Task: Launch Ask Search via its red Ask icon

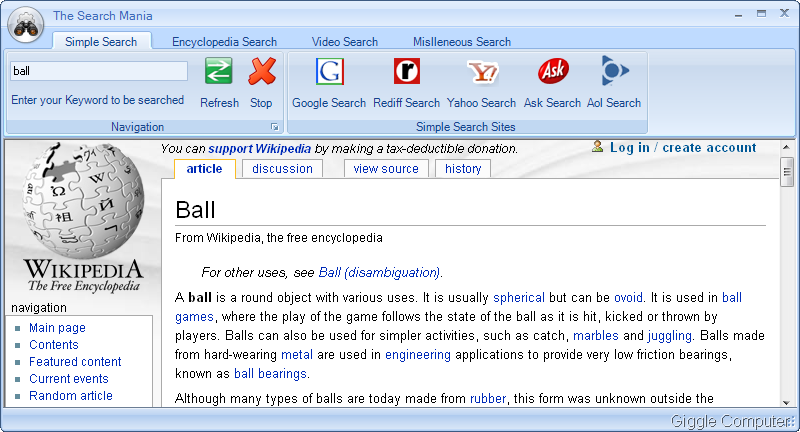Action: [x=553, y=71]
